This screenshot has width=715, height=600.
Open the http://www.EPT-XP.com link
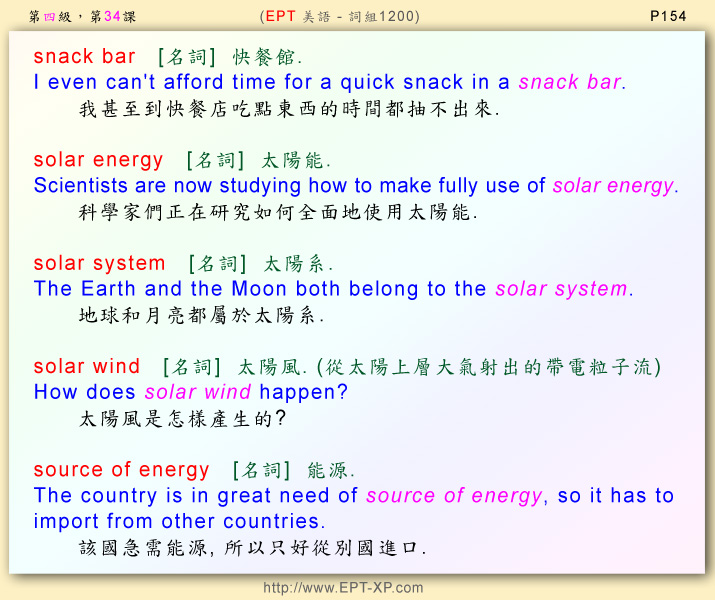coord(343,588)
